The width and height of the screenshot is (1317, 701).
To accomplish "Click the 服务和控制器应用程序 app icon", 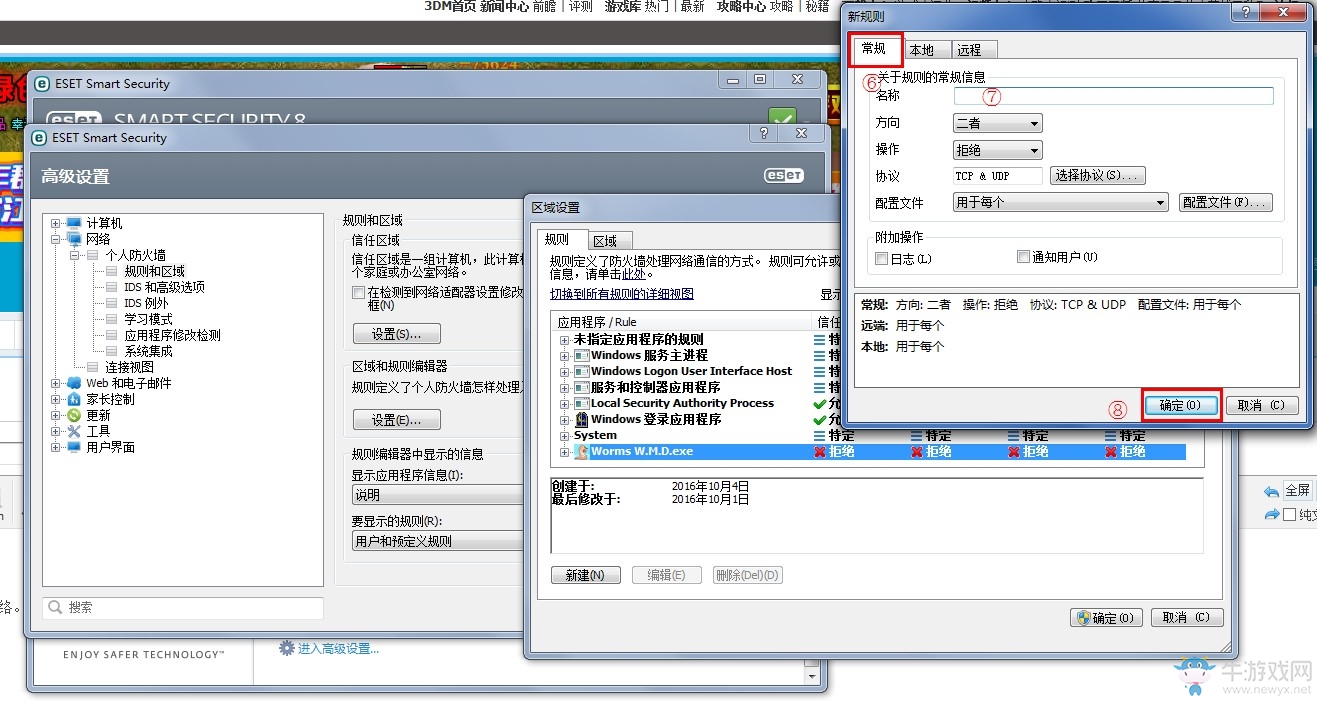I will coord(581,388).
